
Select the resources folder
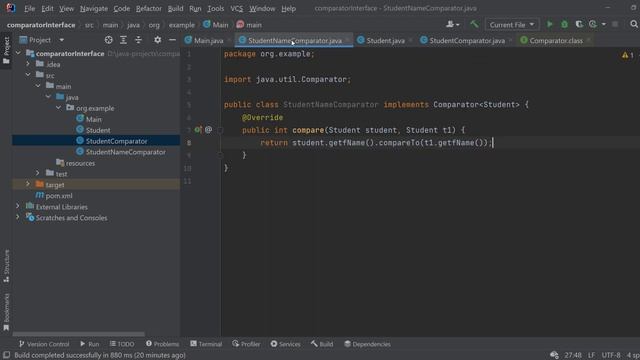pos(80,163)
